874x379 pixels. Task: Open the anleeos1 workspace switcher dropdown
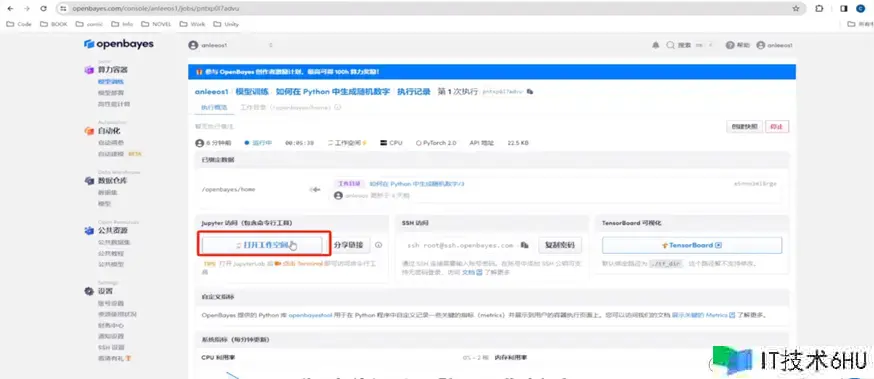pos(231,45)
